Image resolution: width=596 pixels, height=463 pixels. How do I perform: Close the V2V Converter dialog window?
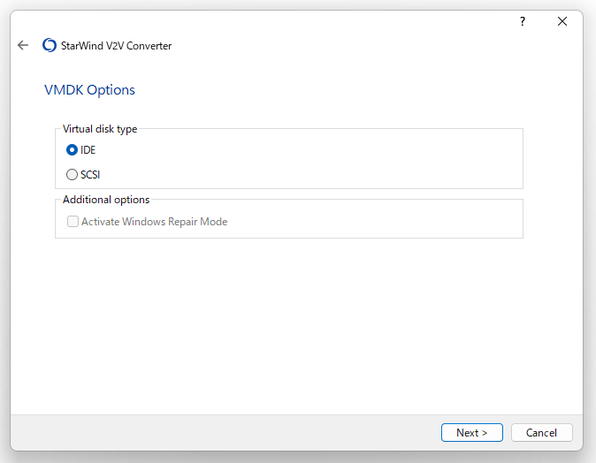click(x=562, y=21)
